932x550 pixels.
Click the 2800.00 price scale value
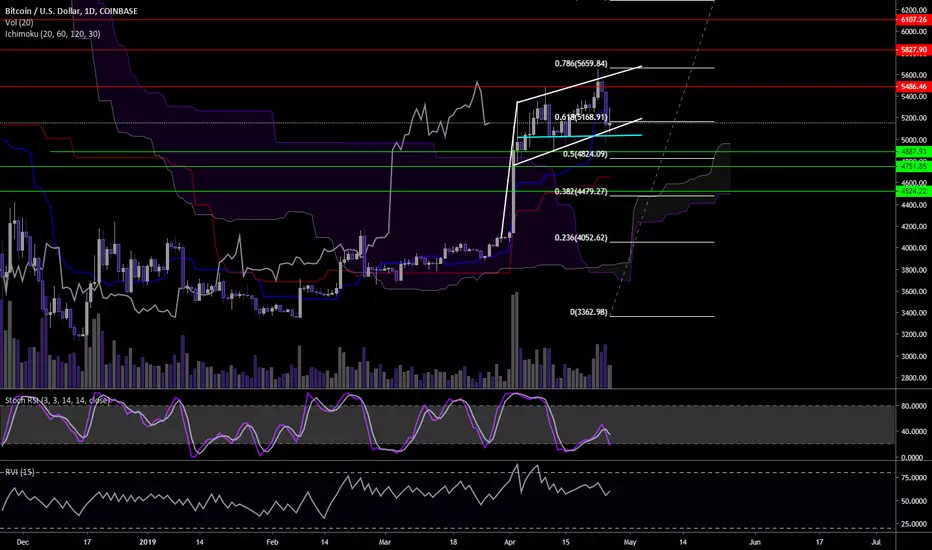tap(914, 378)
